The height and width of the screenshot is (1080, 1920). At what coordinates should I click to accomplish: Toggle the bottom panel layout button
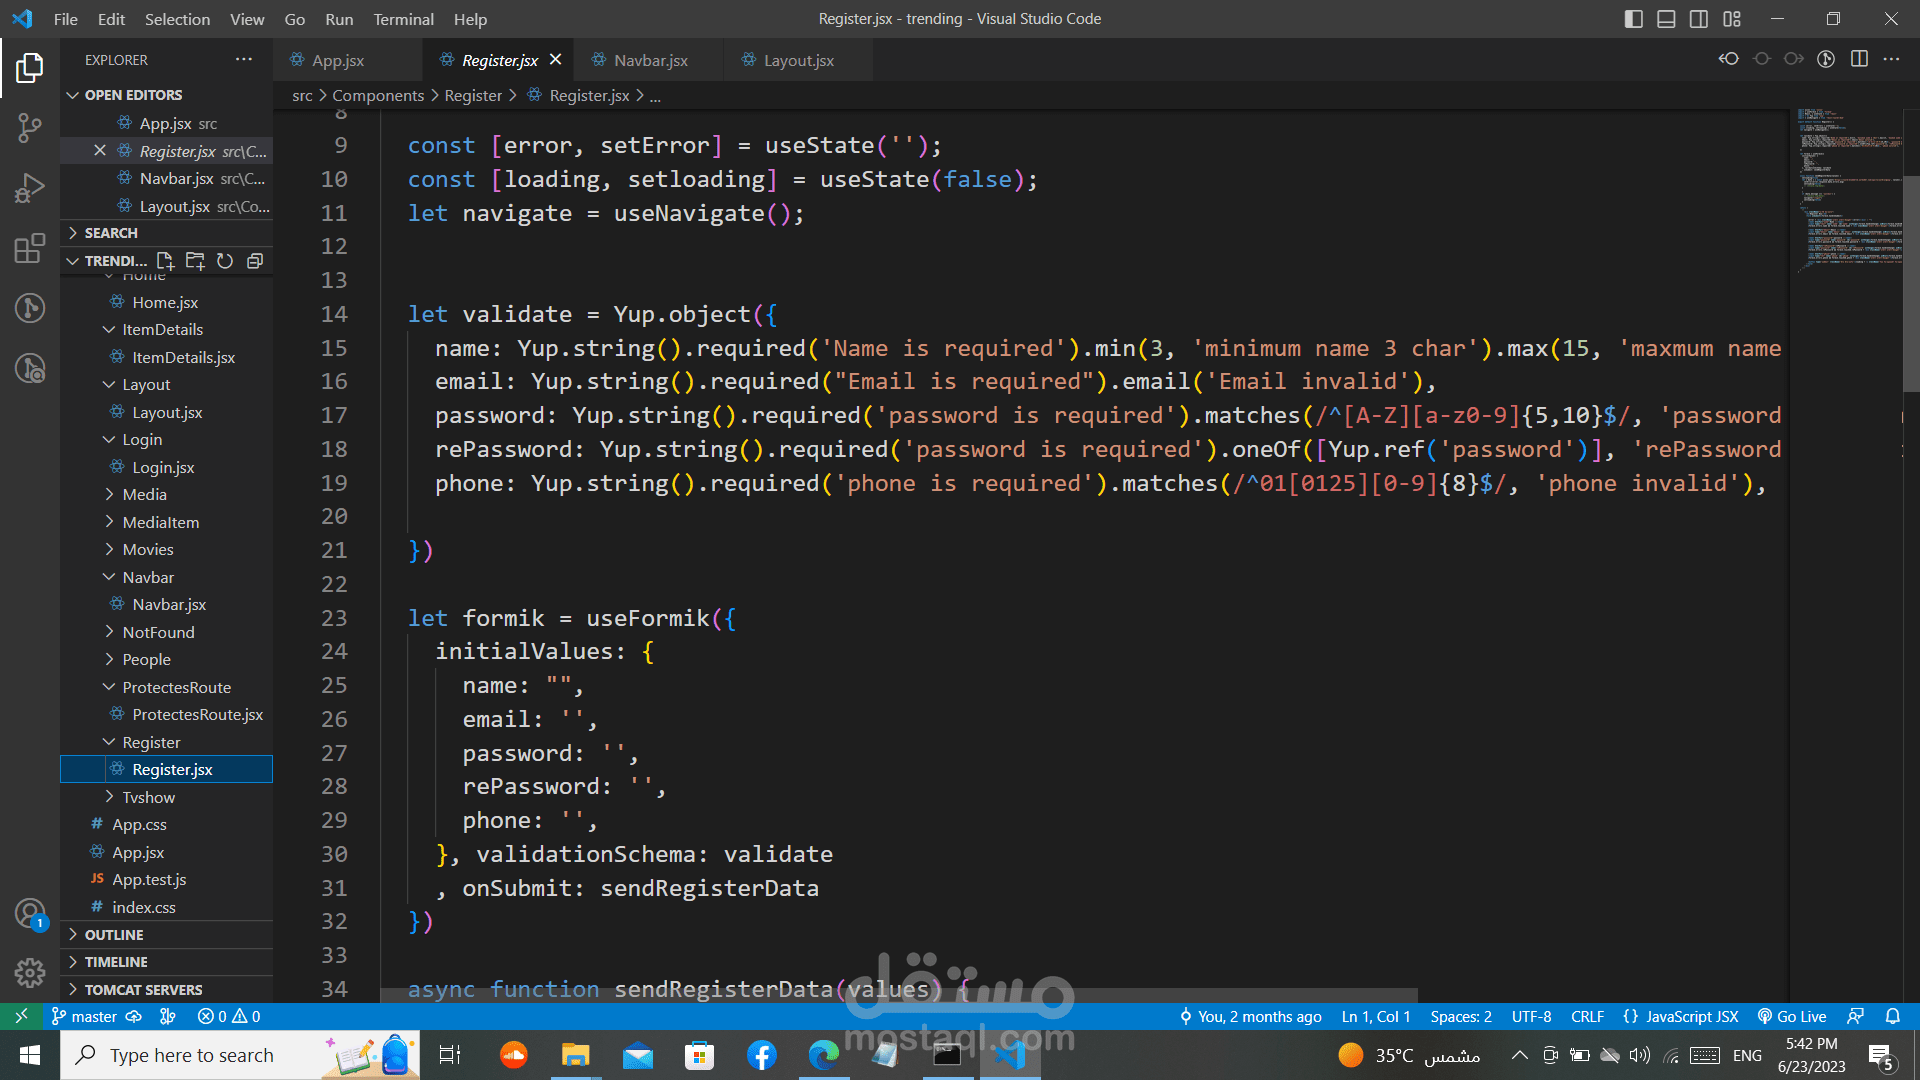(1666, 19)
